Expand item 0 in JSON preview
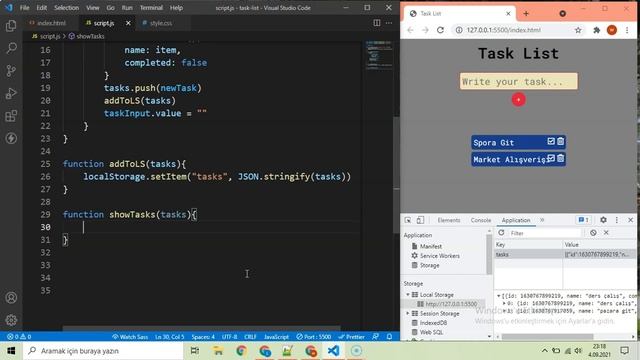 click(x=504, y=303)
